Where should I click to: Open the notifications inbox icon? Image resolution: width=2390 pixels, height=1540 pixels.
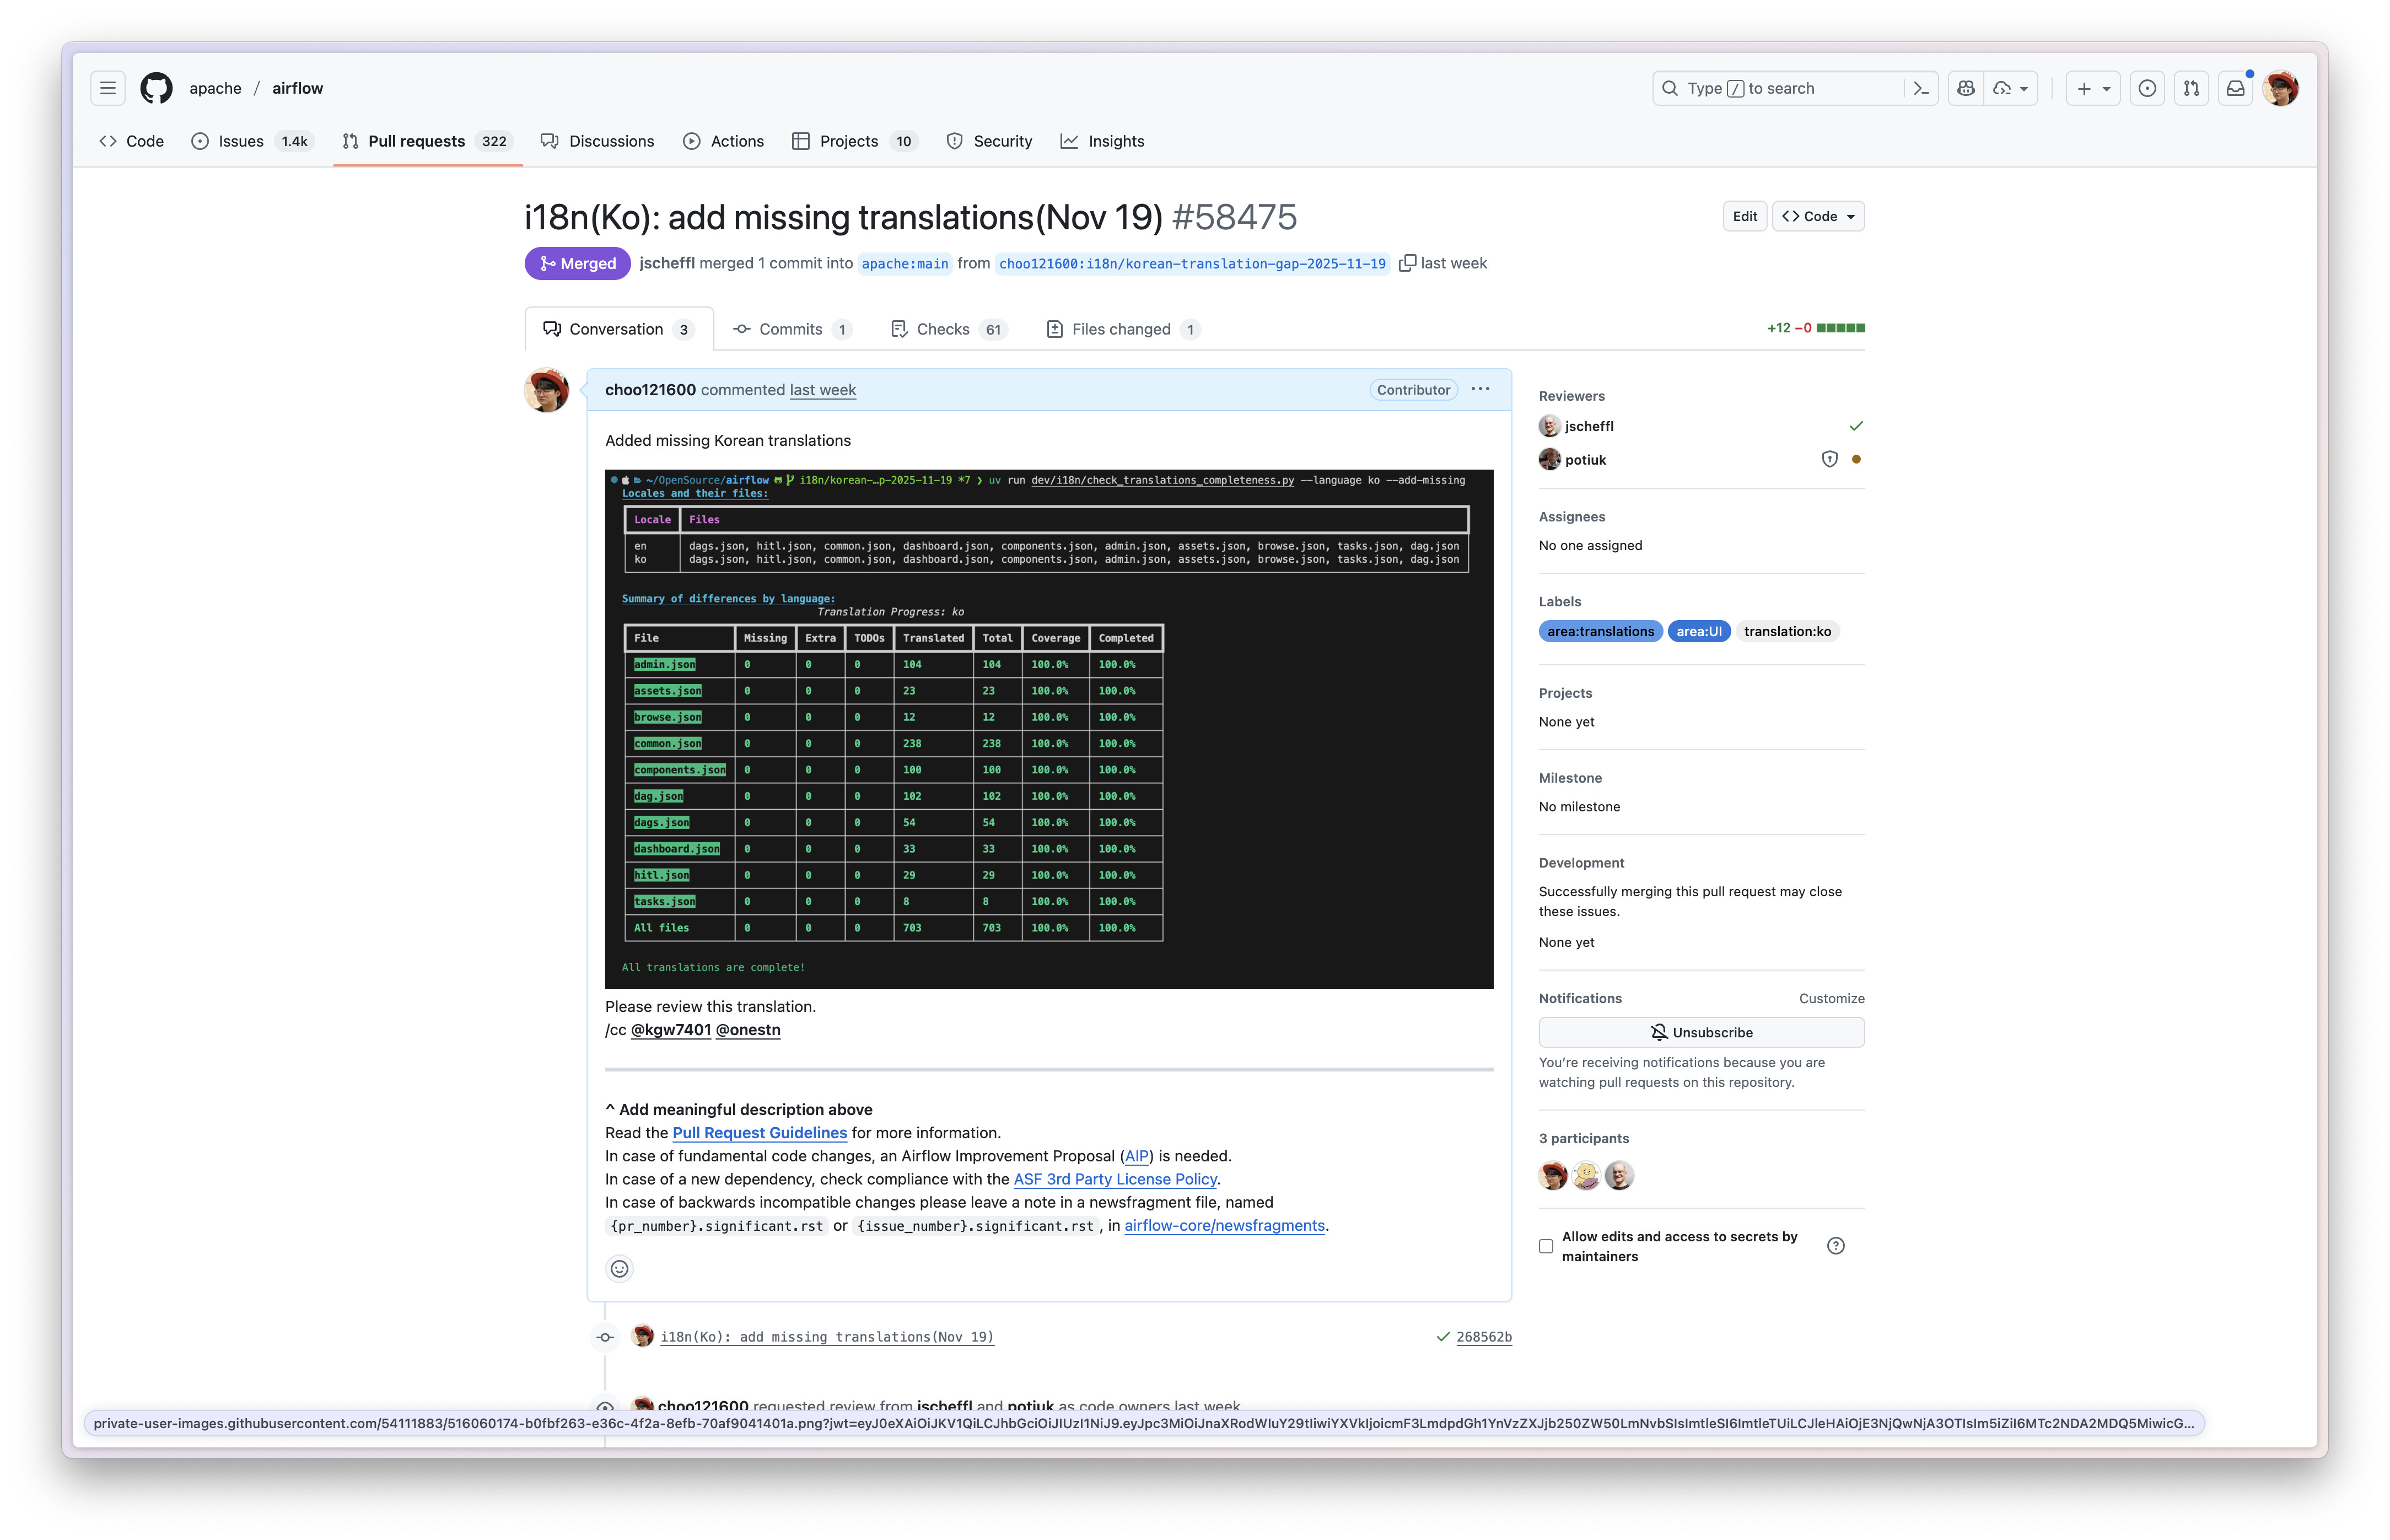[2235, 88]
